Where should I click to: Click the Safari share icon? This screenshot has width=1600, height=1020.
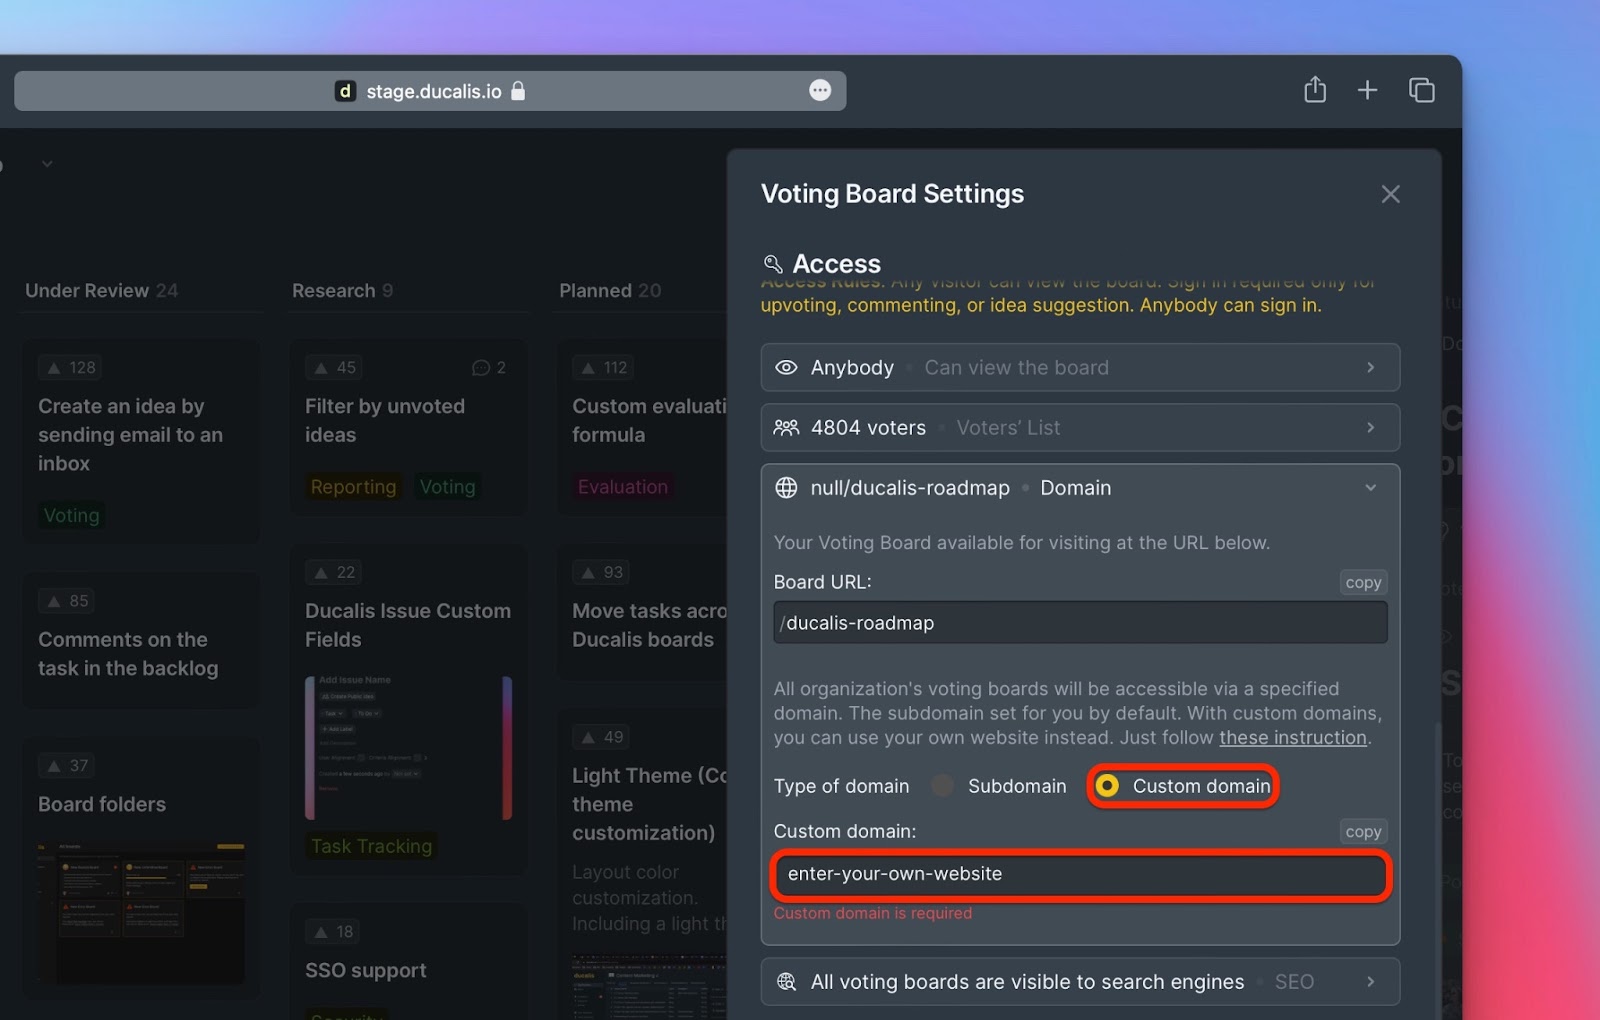[1315, 90]
